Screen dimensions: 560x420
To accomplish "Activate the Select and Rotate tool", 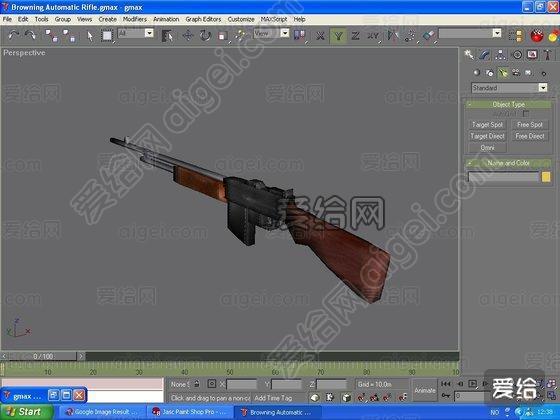I will click(205, 35).
